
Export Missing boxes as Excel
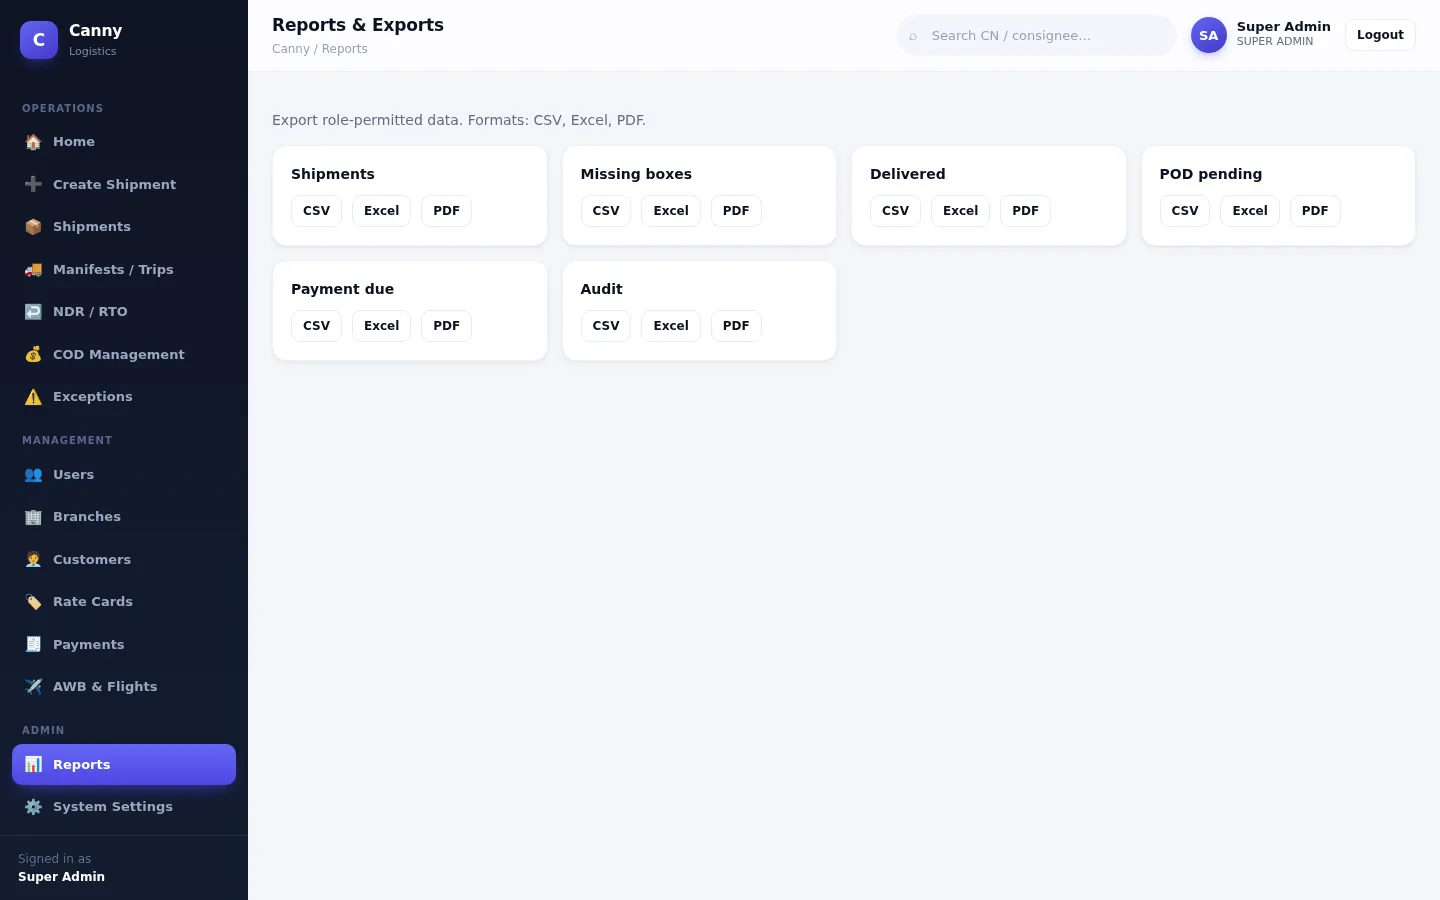[671, 211]
